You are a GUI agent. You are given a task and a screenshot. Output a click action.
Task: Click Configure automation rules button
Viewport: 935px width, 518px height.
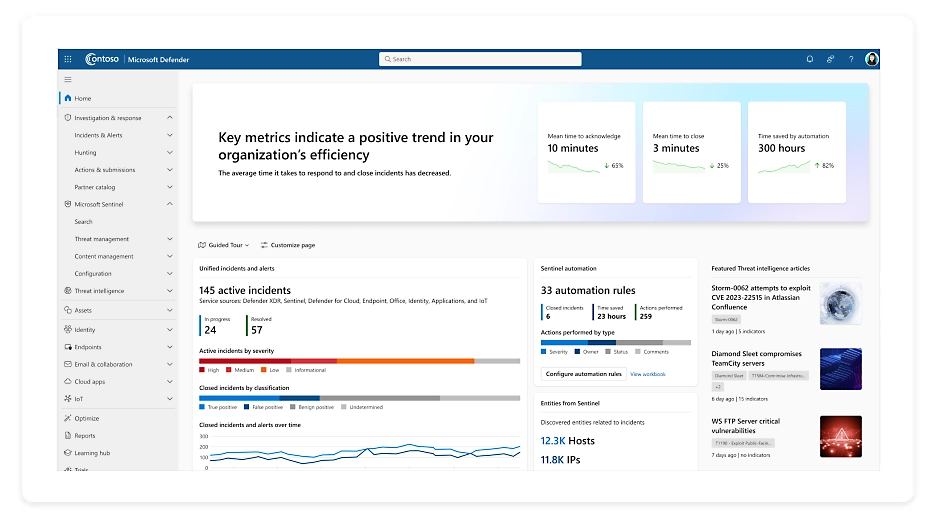pyautogui.click(x=583, y=374)
